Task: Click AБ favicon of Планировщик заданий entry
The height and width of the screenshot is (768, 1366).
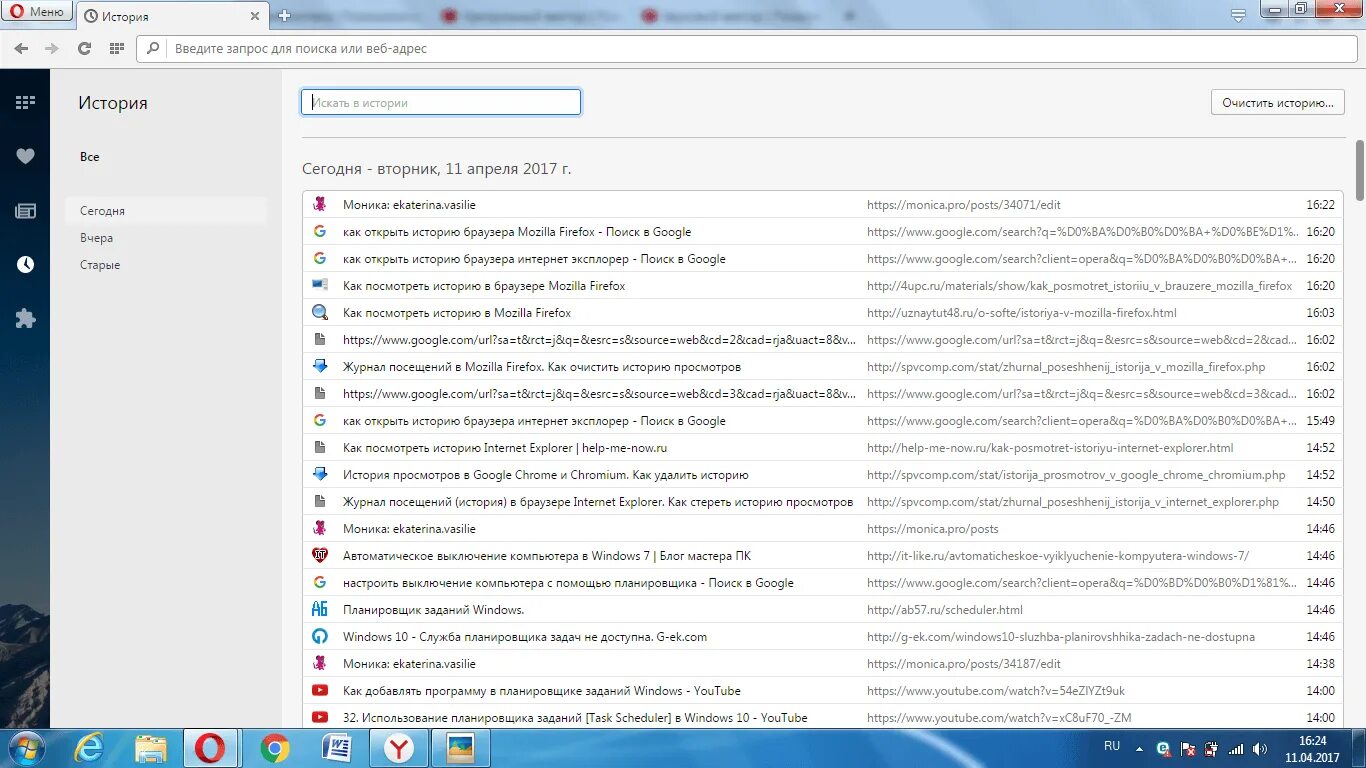Action: pyautogui.click(x=320, y=609)
